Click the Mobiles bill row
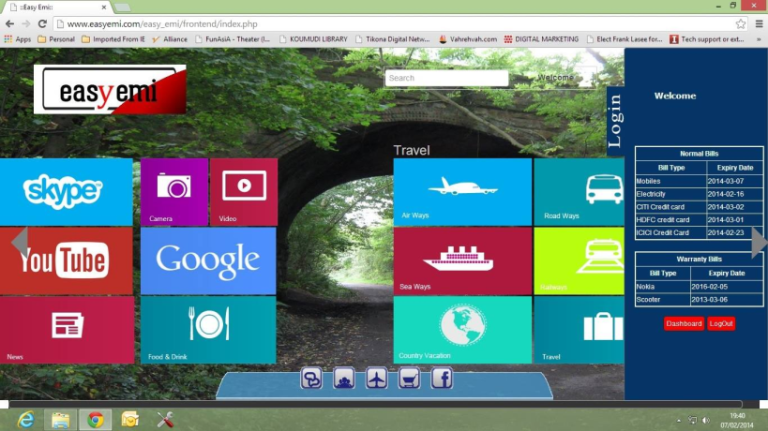This screenshot has width=768, height=431. tap(699, 181)
